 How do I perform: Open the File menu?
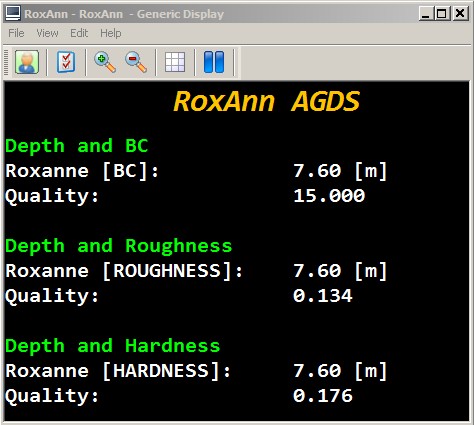(x=16, y=33)
